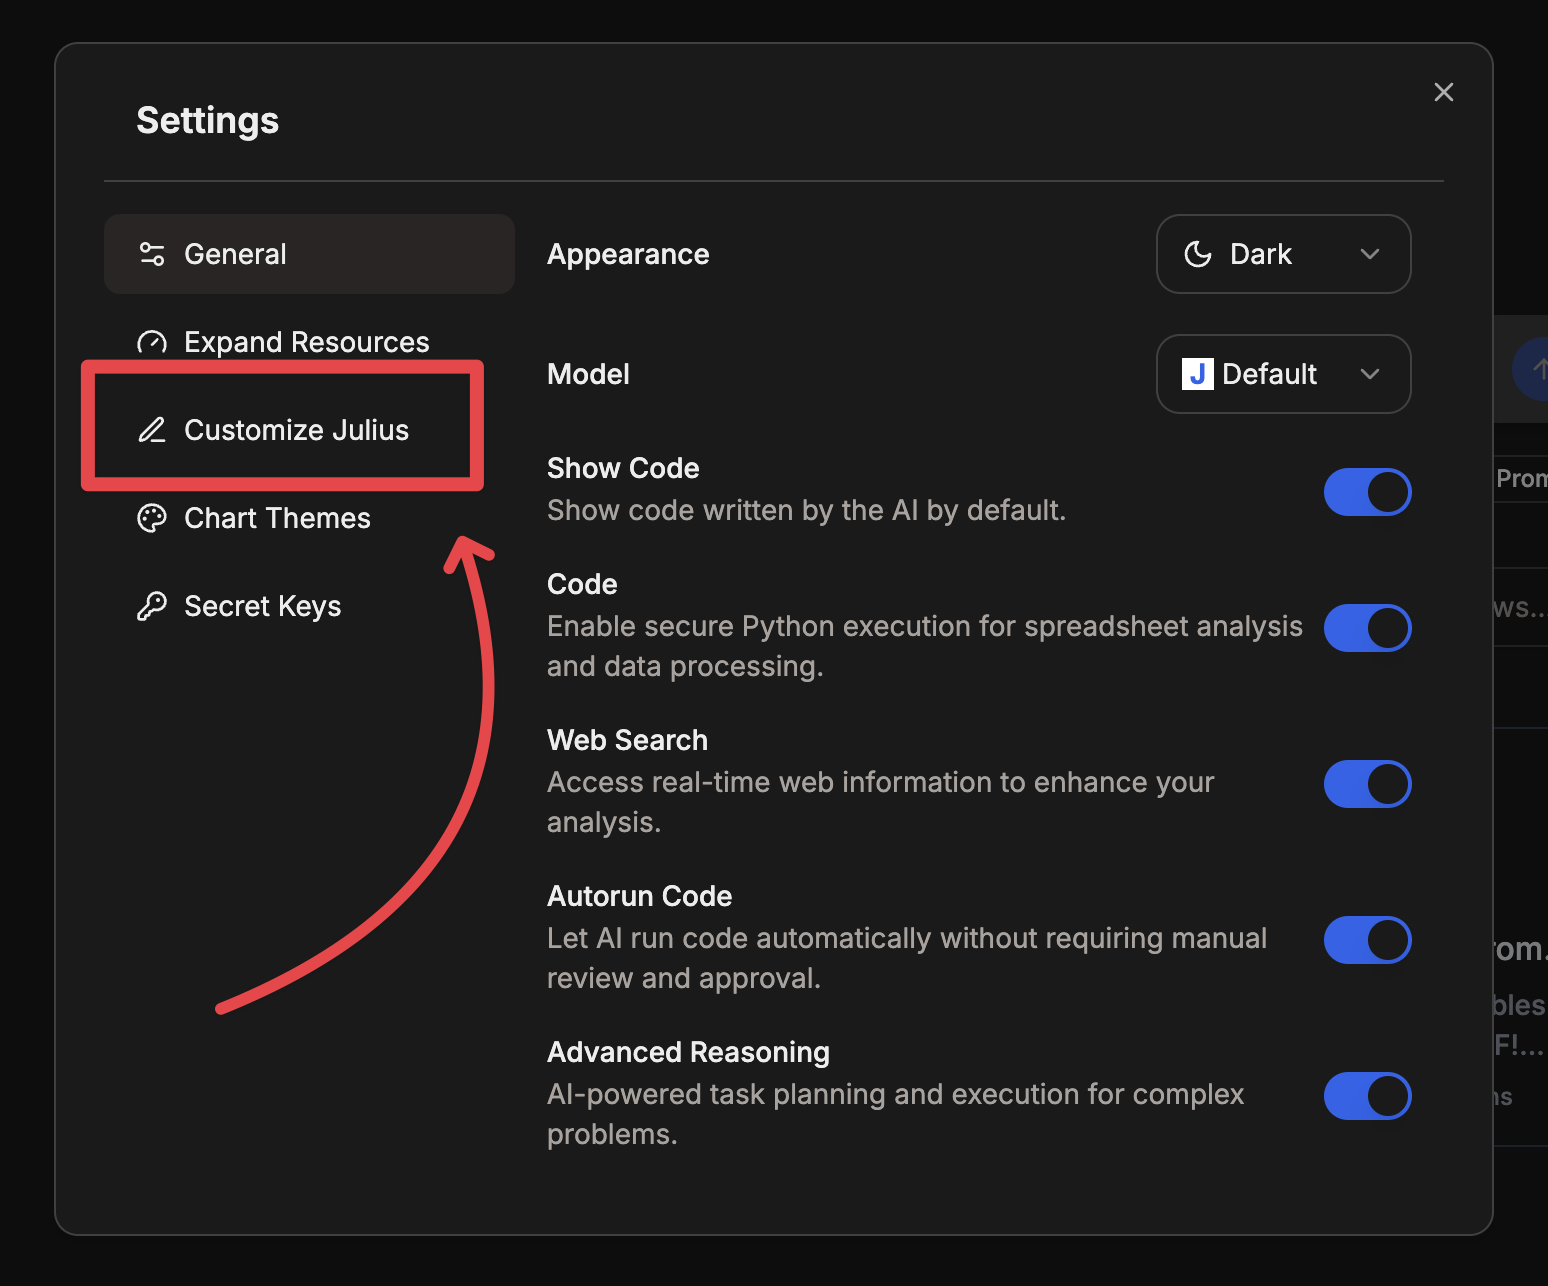Switch to the Chart Themes section
Viewport: 1548px width, 1286px height.
pos(309,518)
